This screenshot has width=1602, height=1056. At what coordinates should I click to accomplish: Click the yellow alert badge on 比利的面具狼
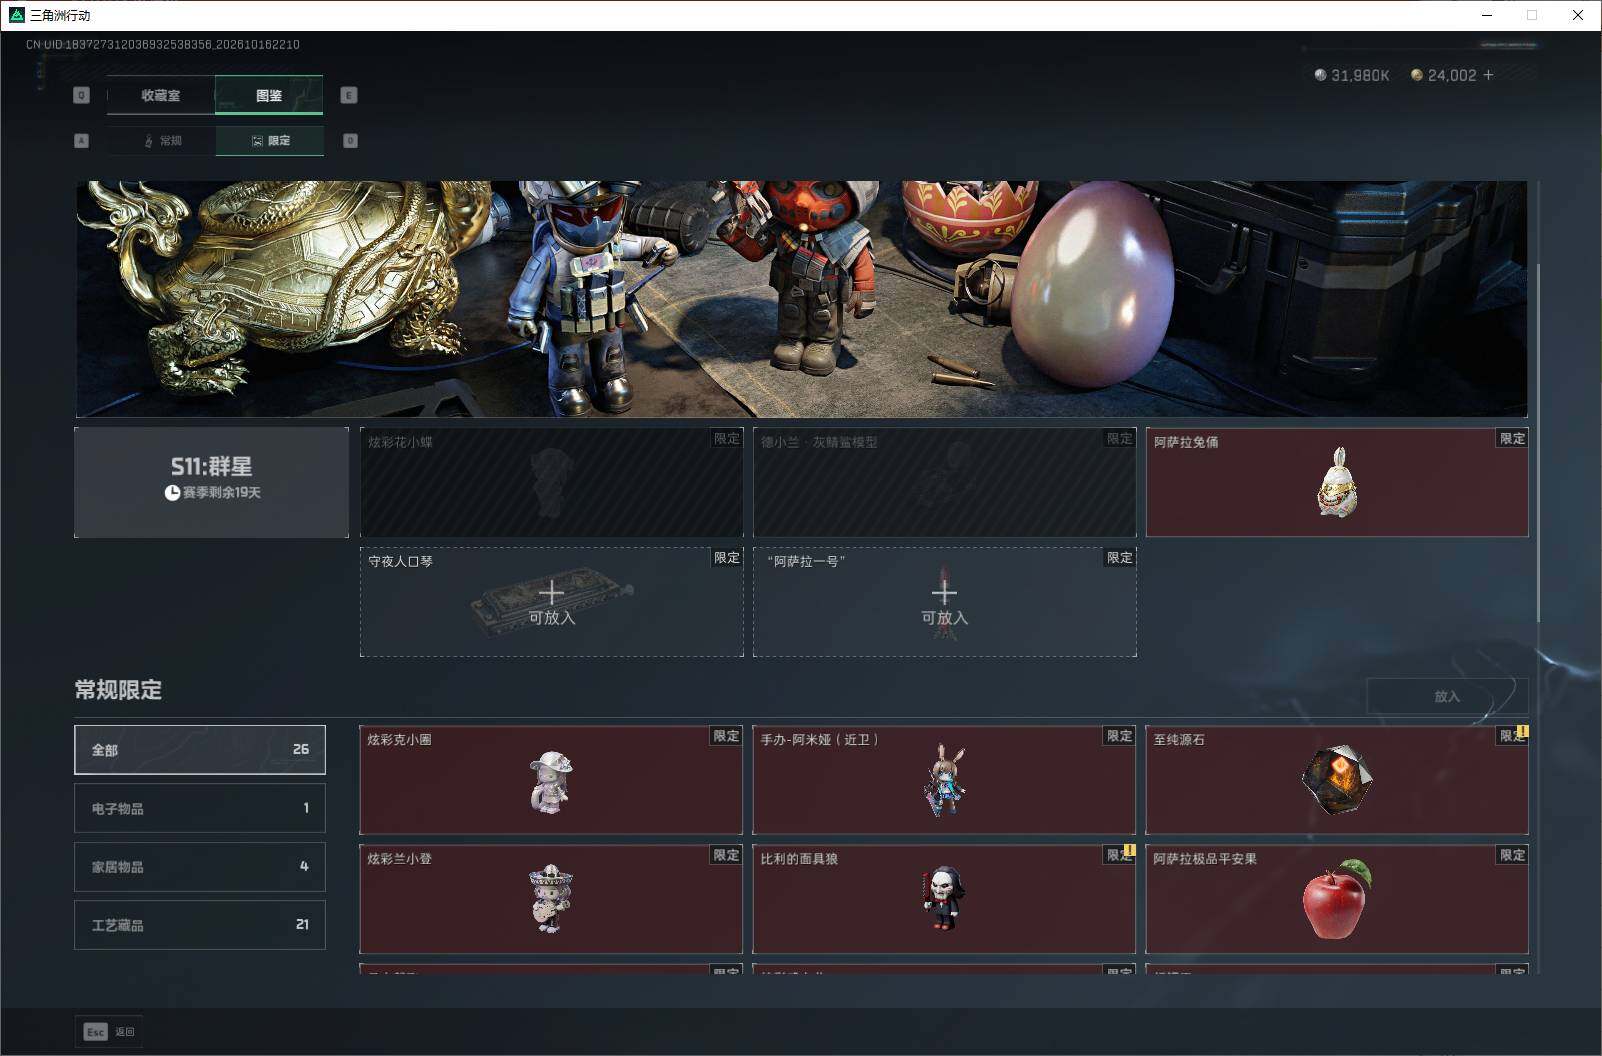pos(1129,851)
